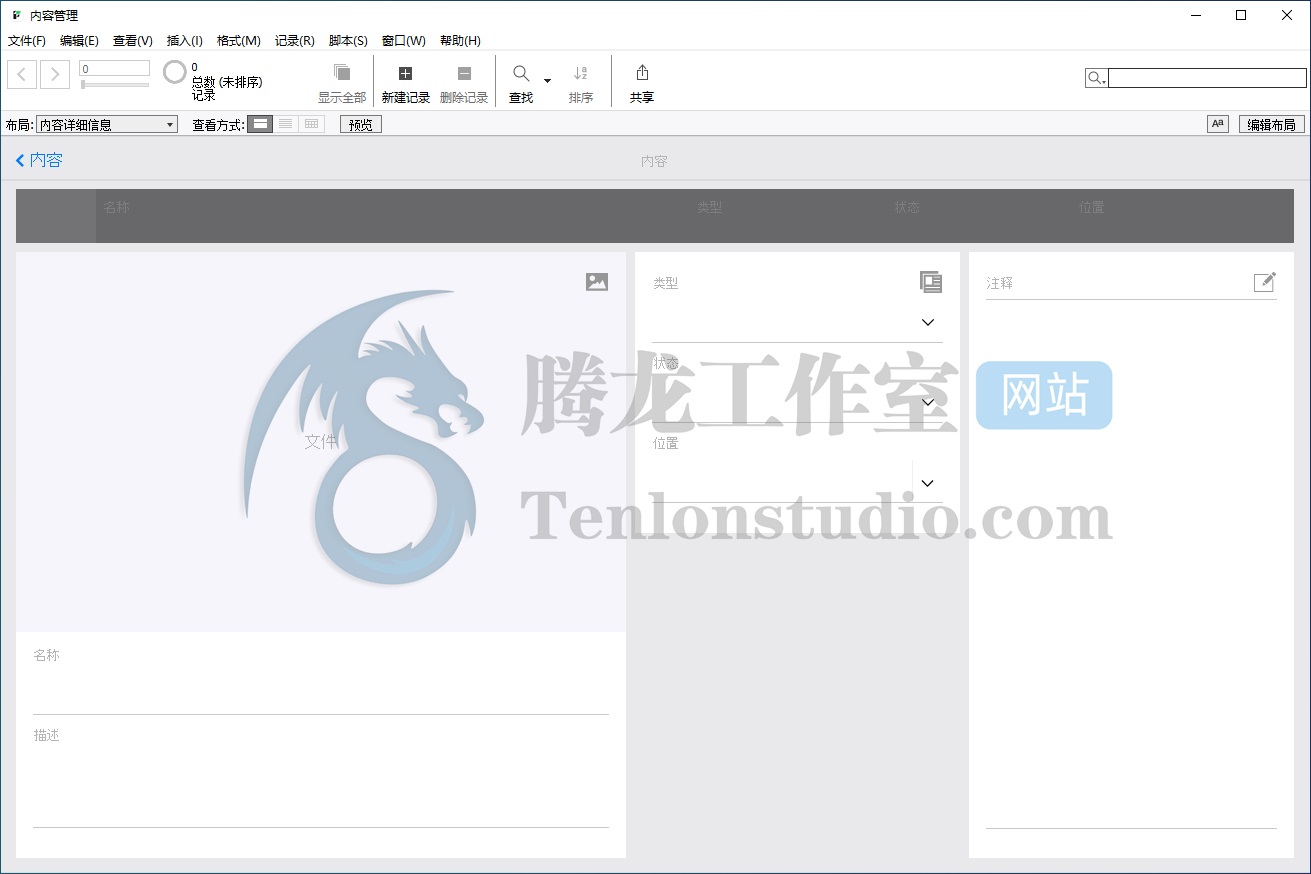
Task: Open the 文件(F) menu
Action: [x=27, y=41]
